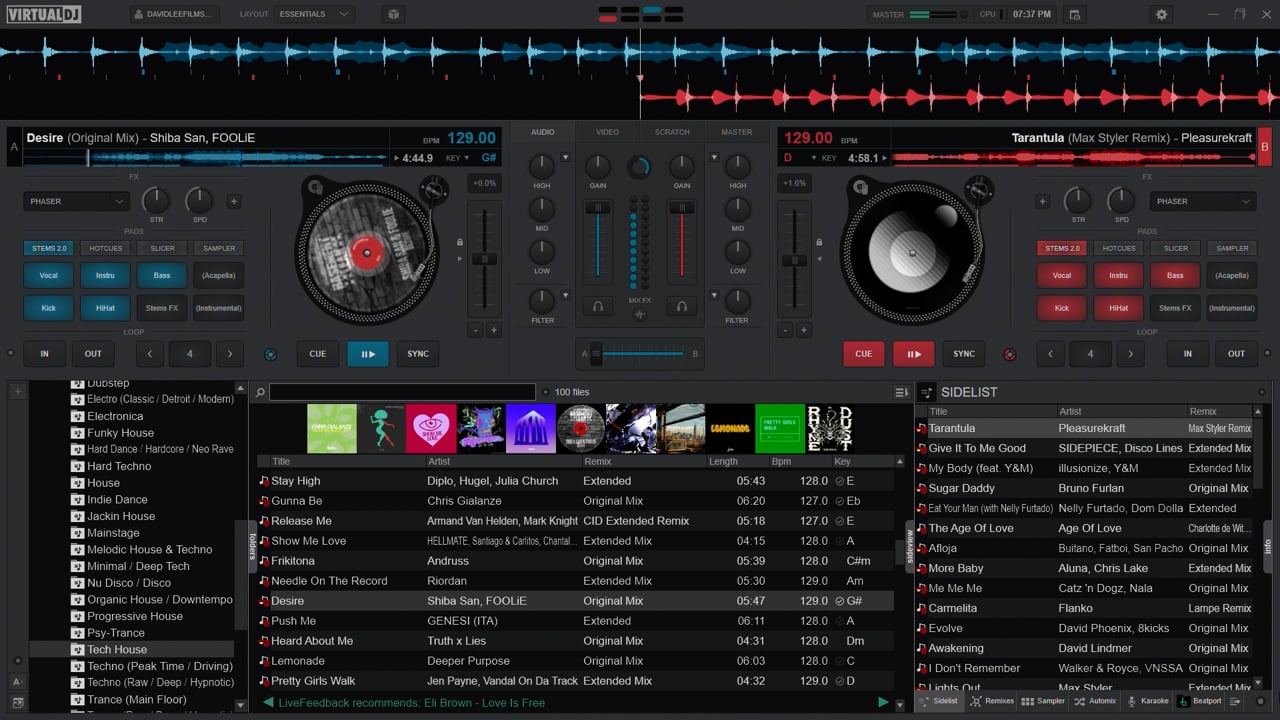The width and height of the screenshot is (1280, 720).
Task: Click deck B pitch slider handle
Action: [795, 260]
